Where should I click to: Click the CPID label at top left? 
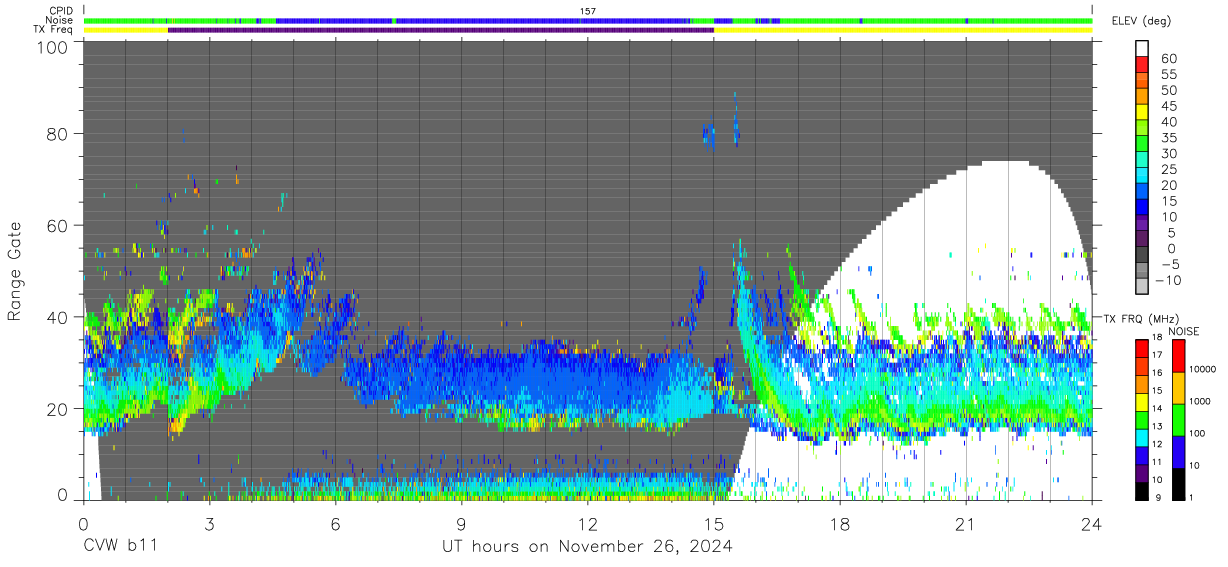pyautogui.click(x=61, y=11)
